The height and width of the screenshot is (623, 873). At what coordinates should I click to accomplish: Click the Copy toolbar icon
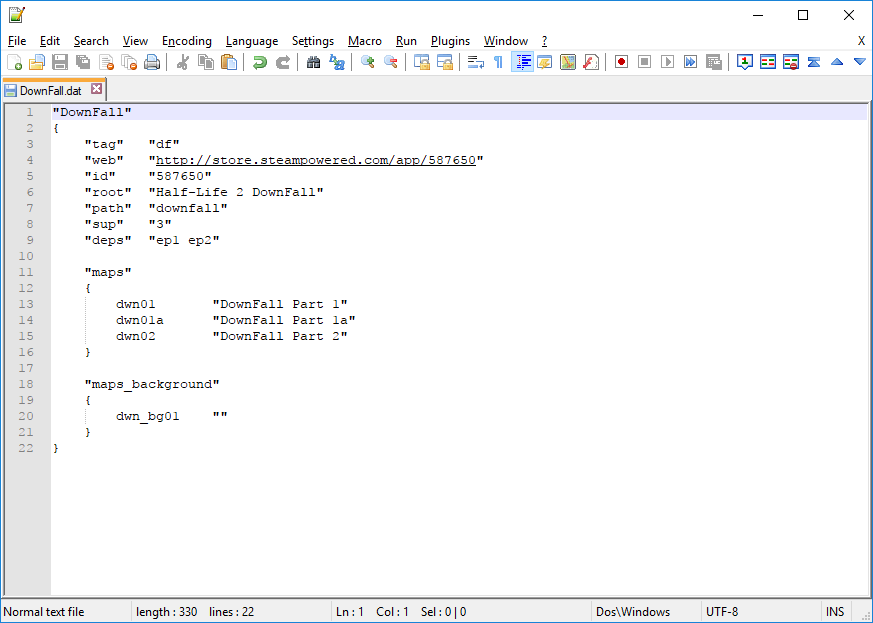[x=206, y=62]
